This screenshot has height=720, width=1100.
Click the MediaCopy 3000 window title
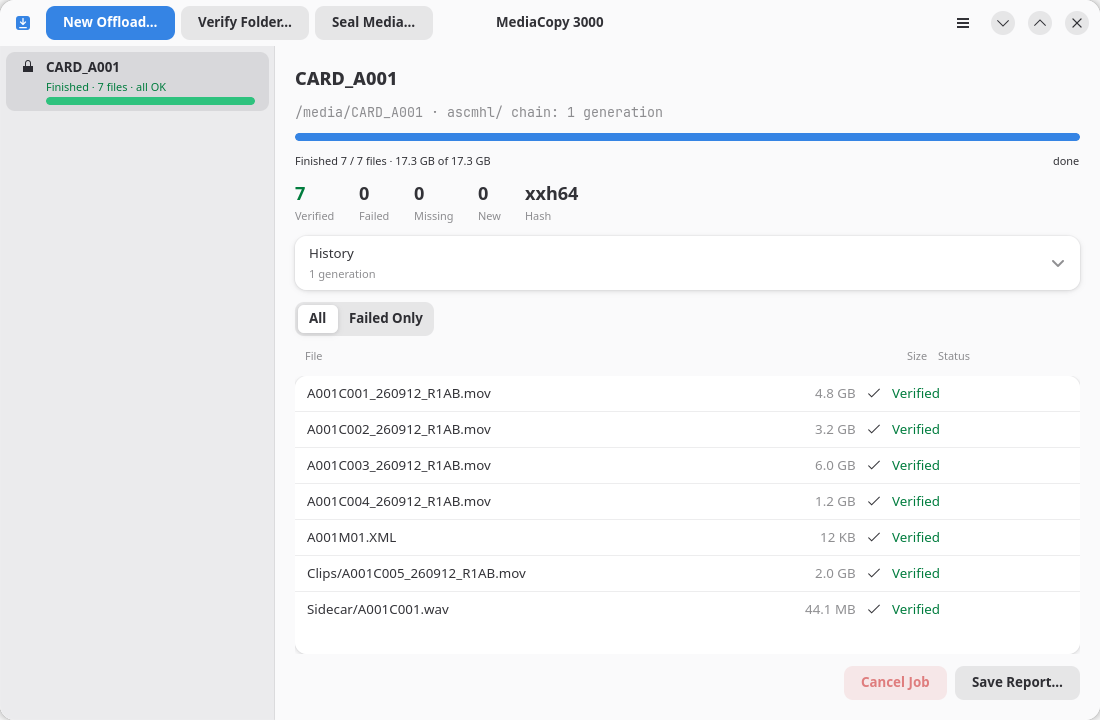pyautogui.click(x=550, y=22)
